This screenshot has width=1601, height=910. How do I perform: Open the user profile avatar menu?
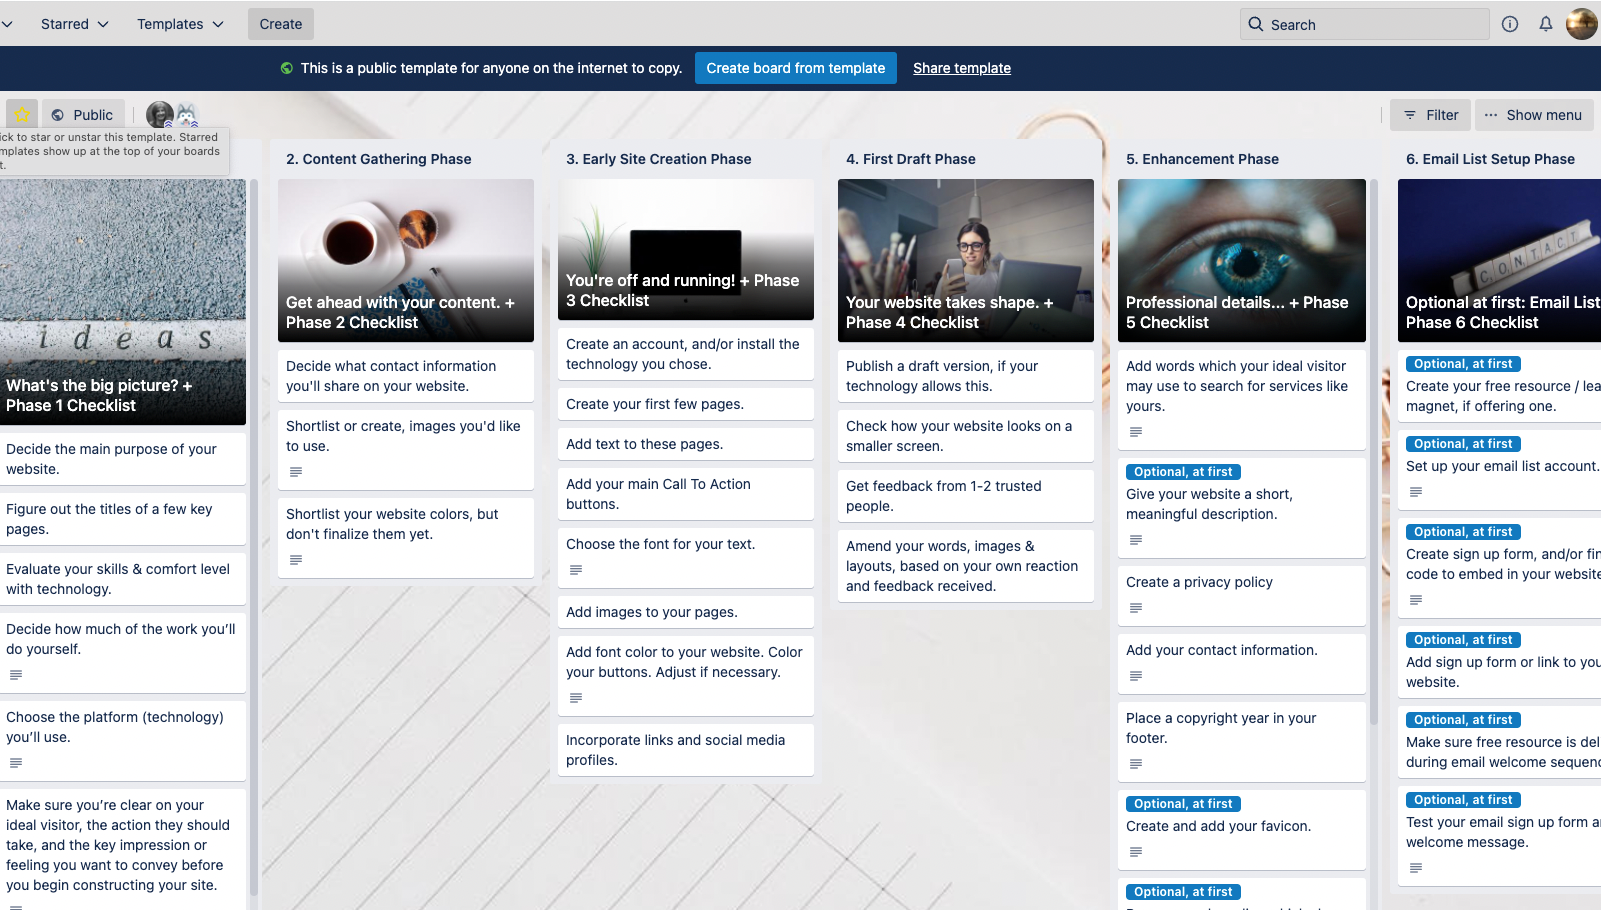point(1581,24)
